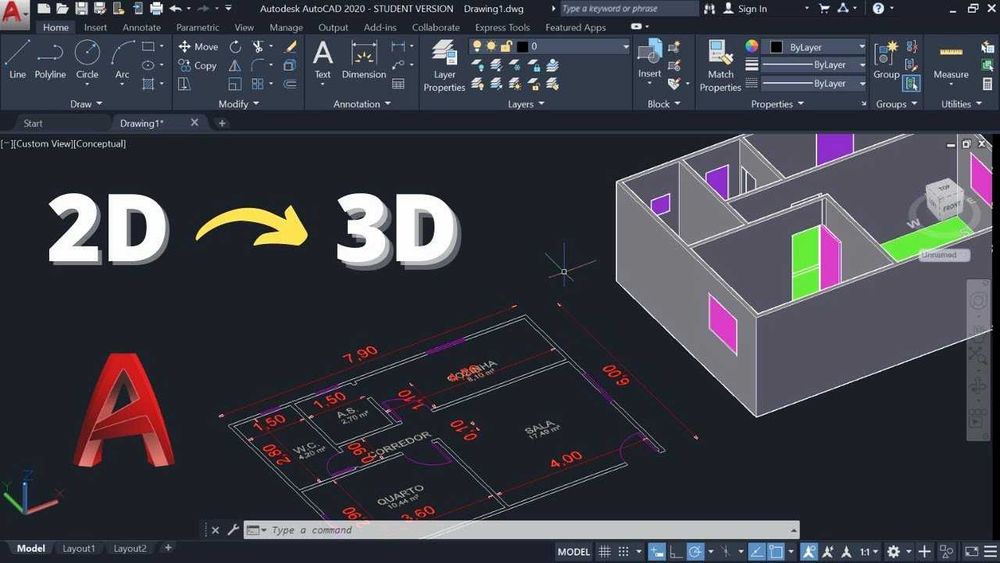Click the Group tool icon
Screen dimensions: 1000x563
tap(886, 59)
